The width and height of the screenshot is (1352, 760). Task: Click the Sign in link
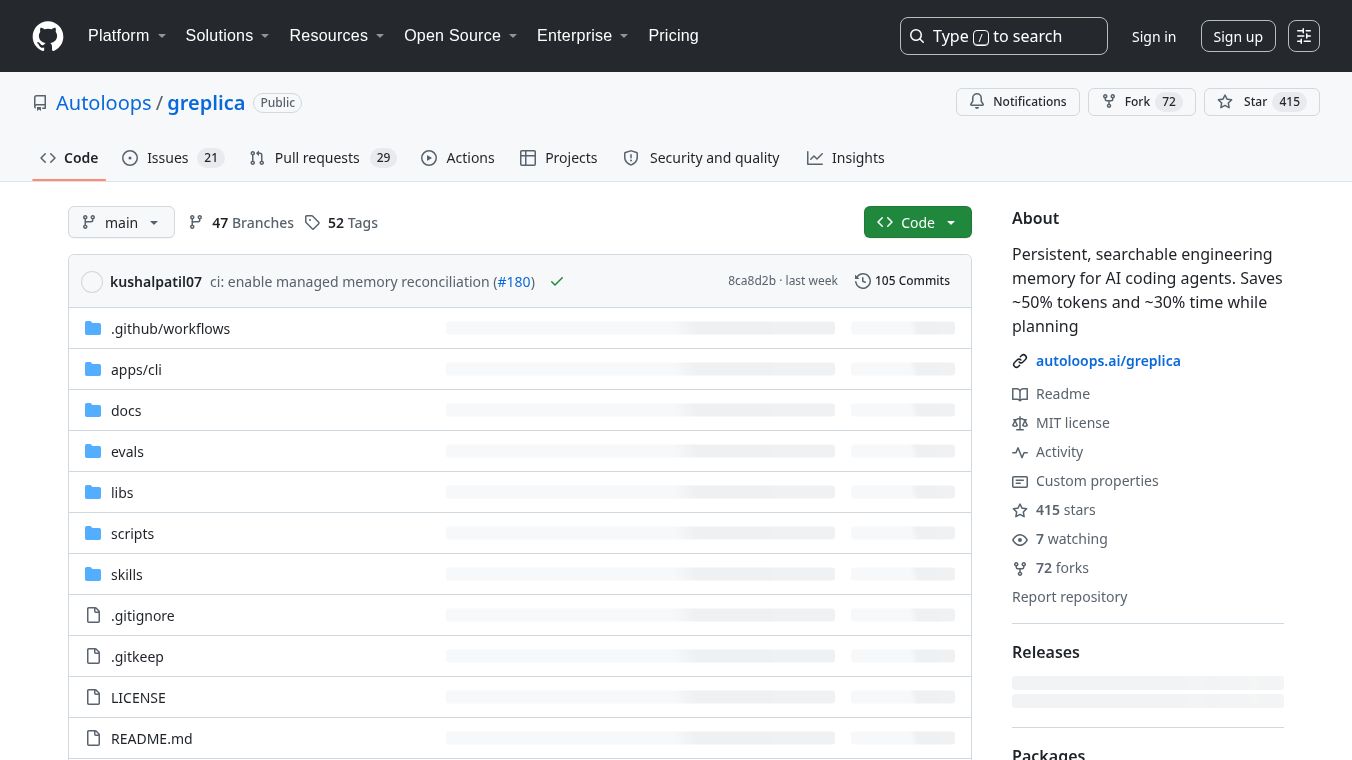click(x=1154, y=36)
